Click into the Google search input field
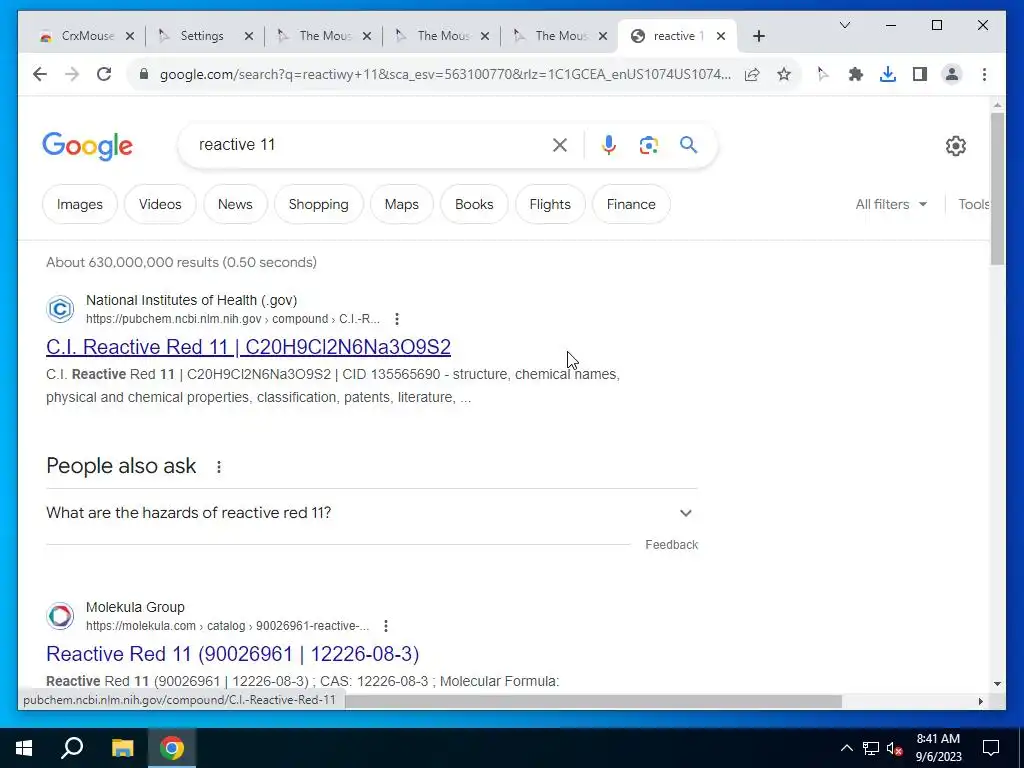Viewport: 1024px width, 768px height. (369, 145)
